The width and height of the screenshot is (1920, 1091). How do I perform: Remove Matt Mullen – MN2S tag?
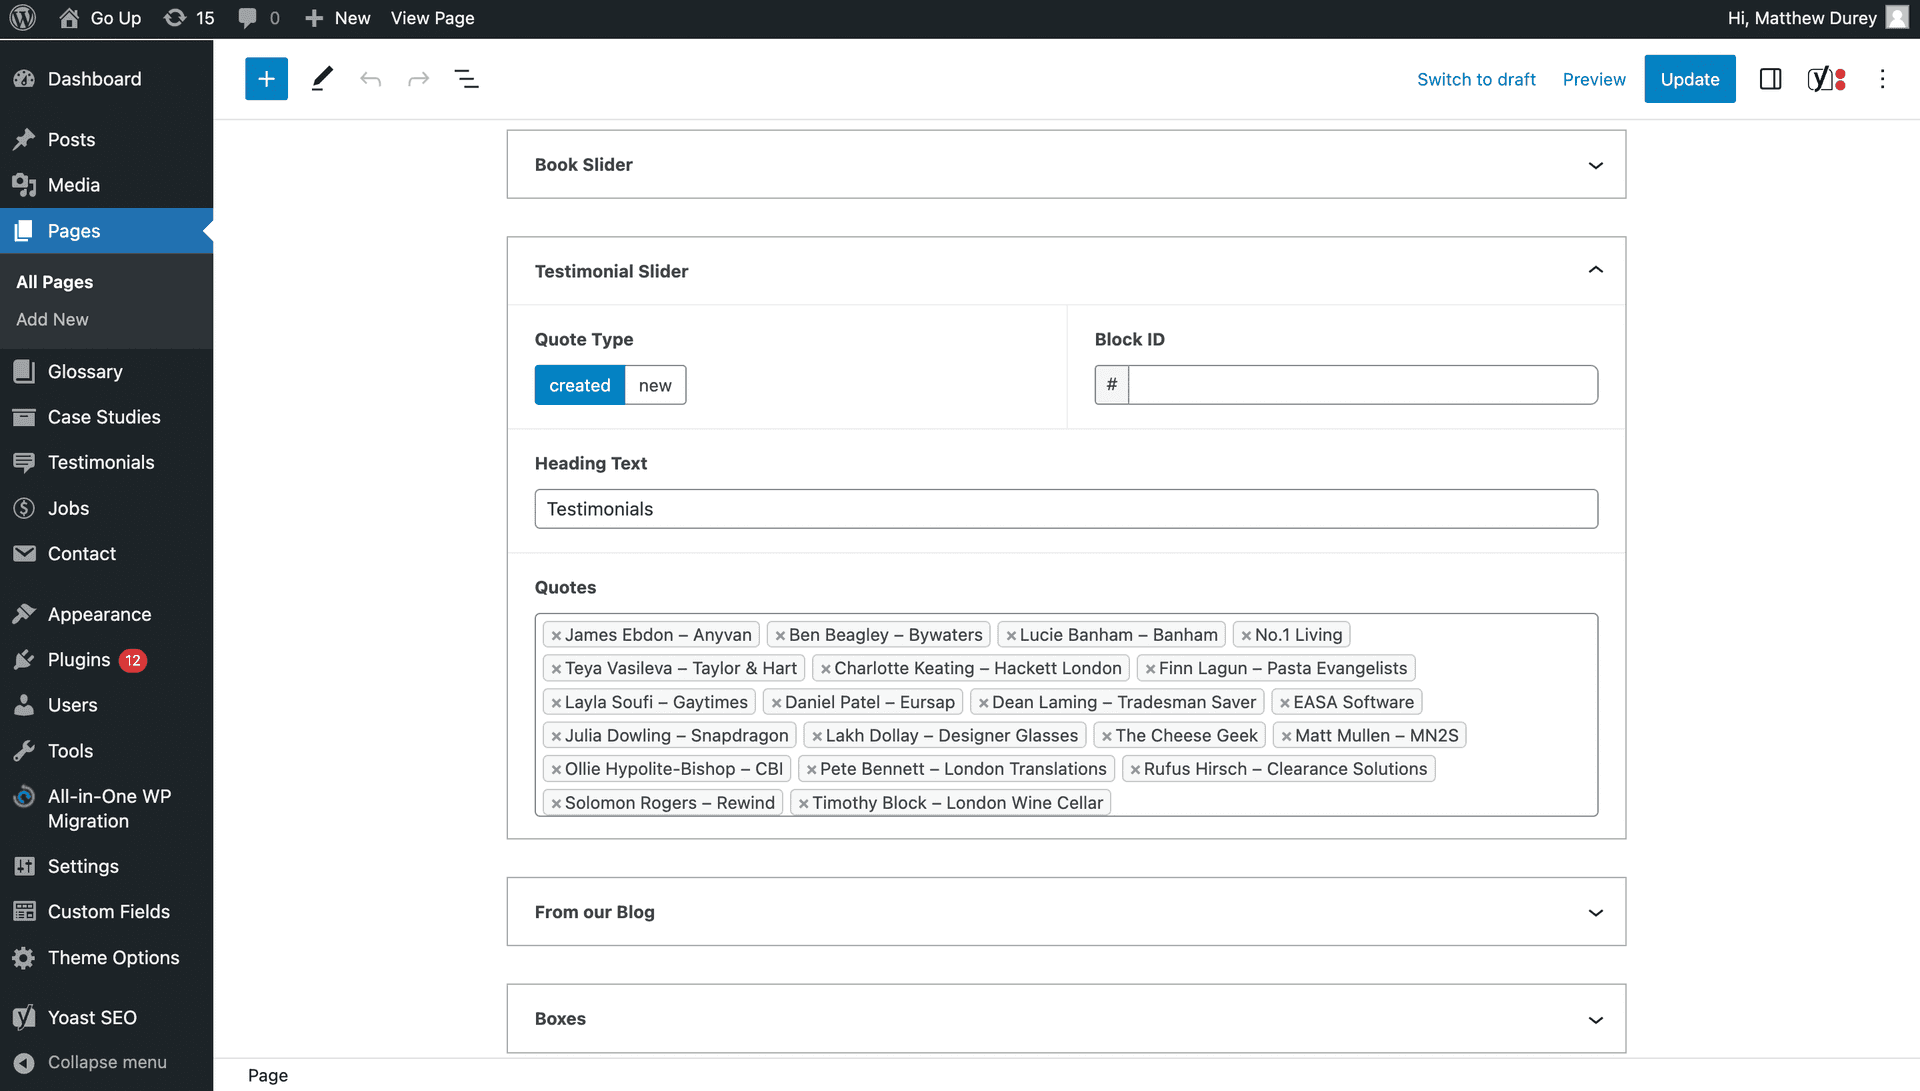tap(1287, 737)
